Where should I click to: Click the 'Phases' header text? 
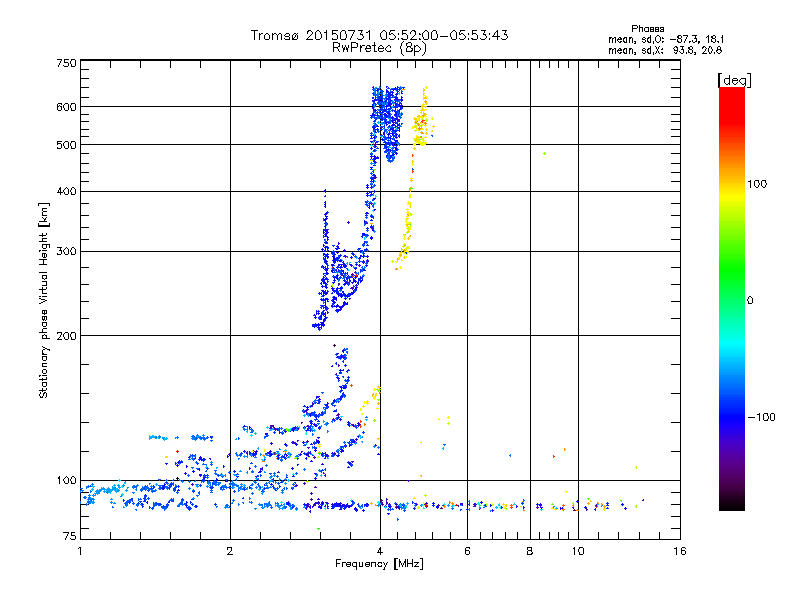647,29
